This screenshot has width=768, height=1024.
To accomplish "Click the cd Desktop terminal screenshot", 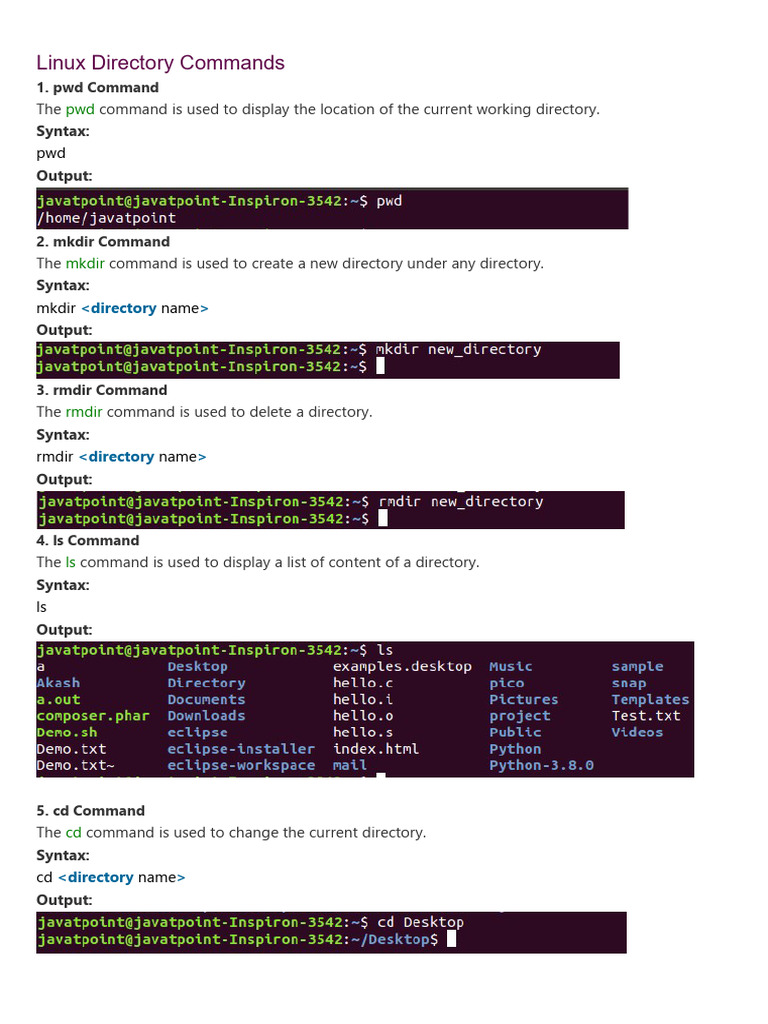I will 331,931.
